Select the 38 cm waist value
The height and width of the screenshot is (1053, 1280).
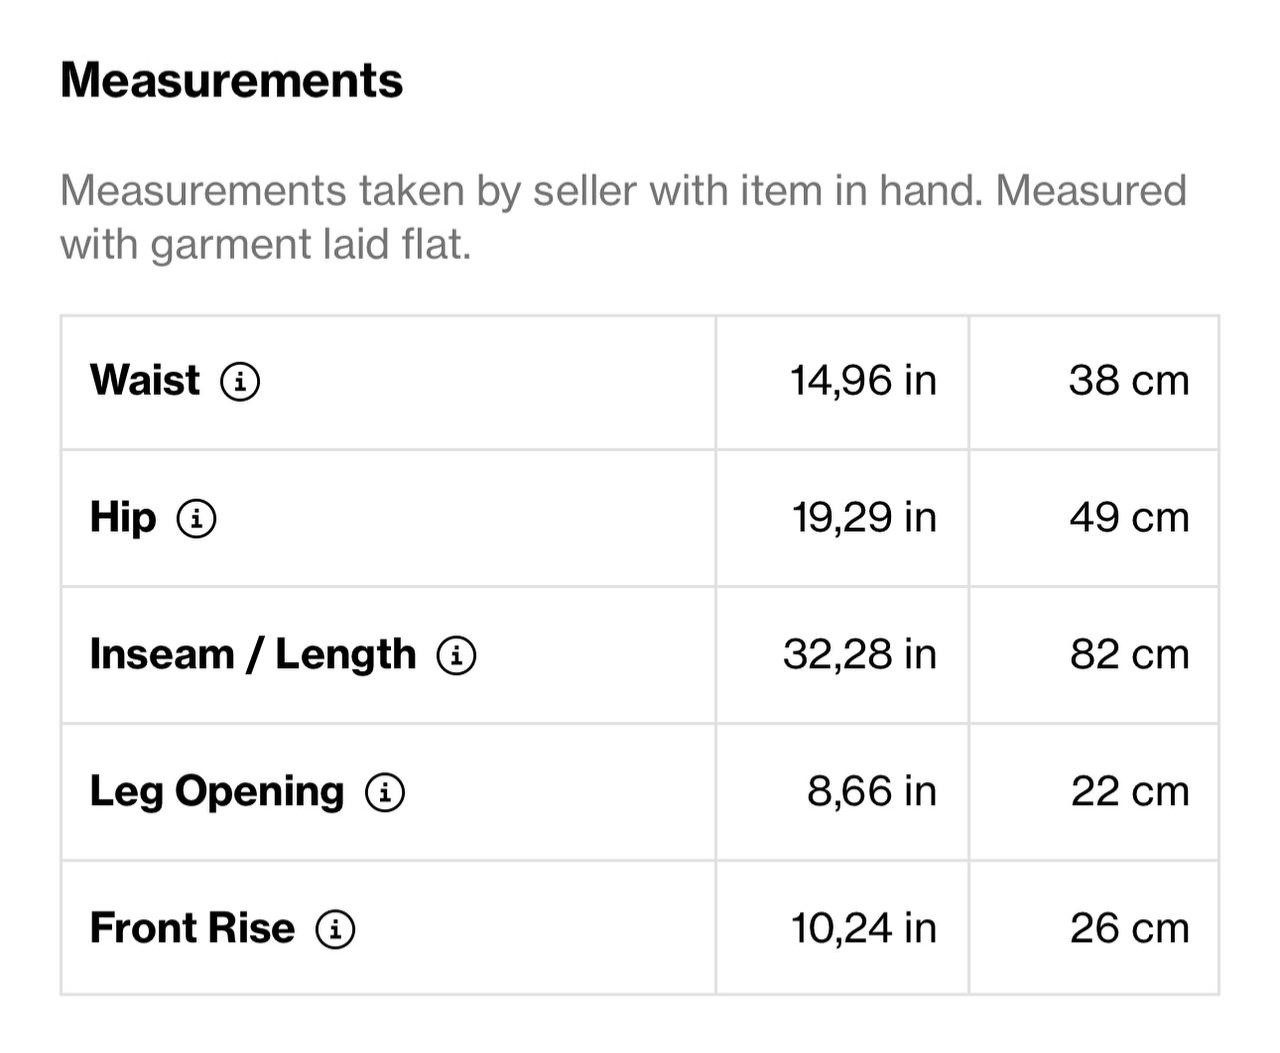1128,381
